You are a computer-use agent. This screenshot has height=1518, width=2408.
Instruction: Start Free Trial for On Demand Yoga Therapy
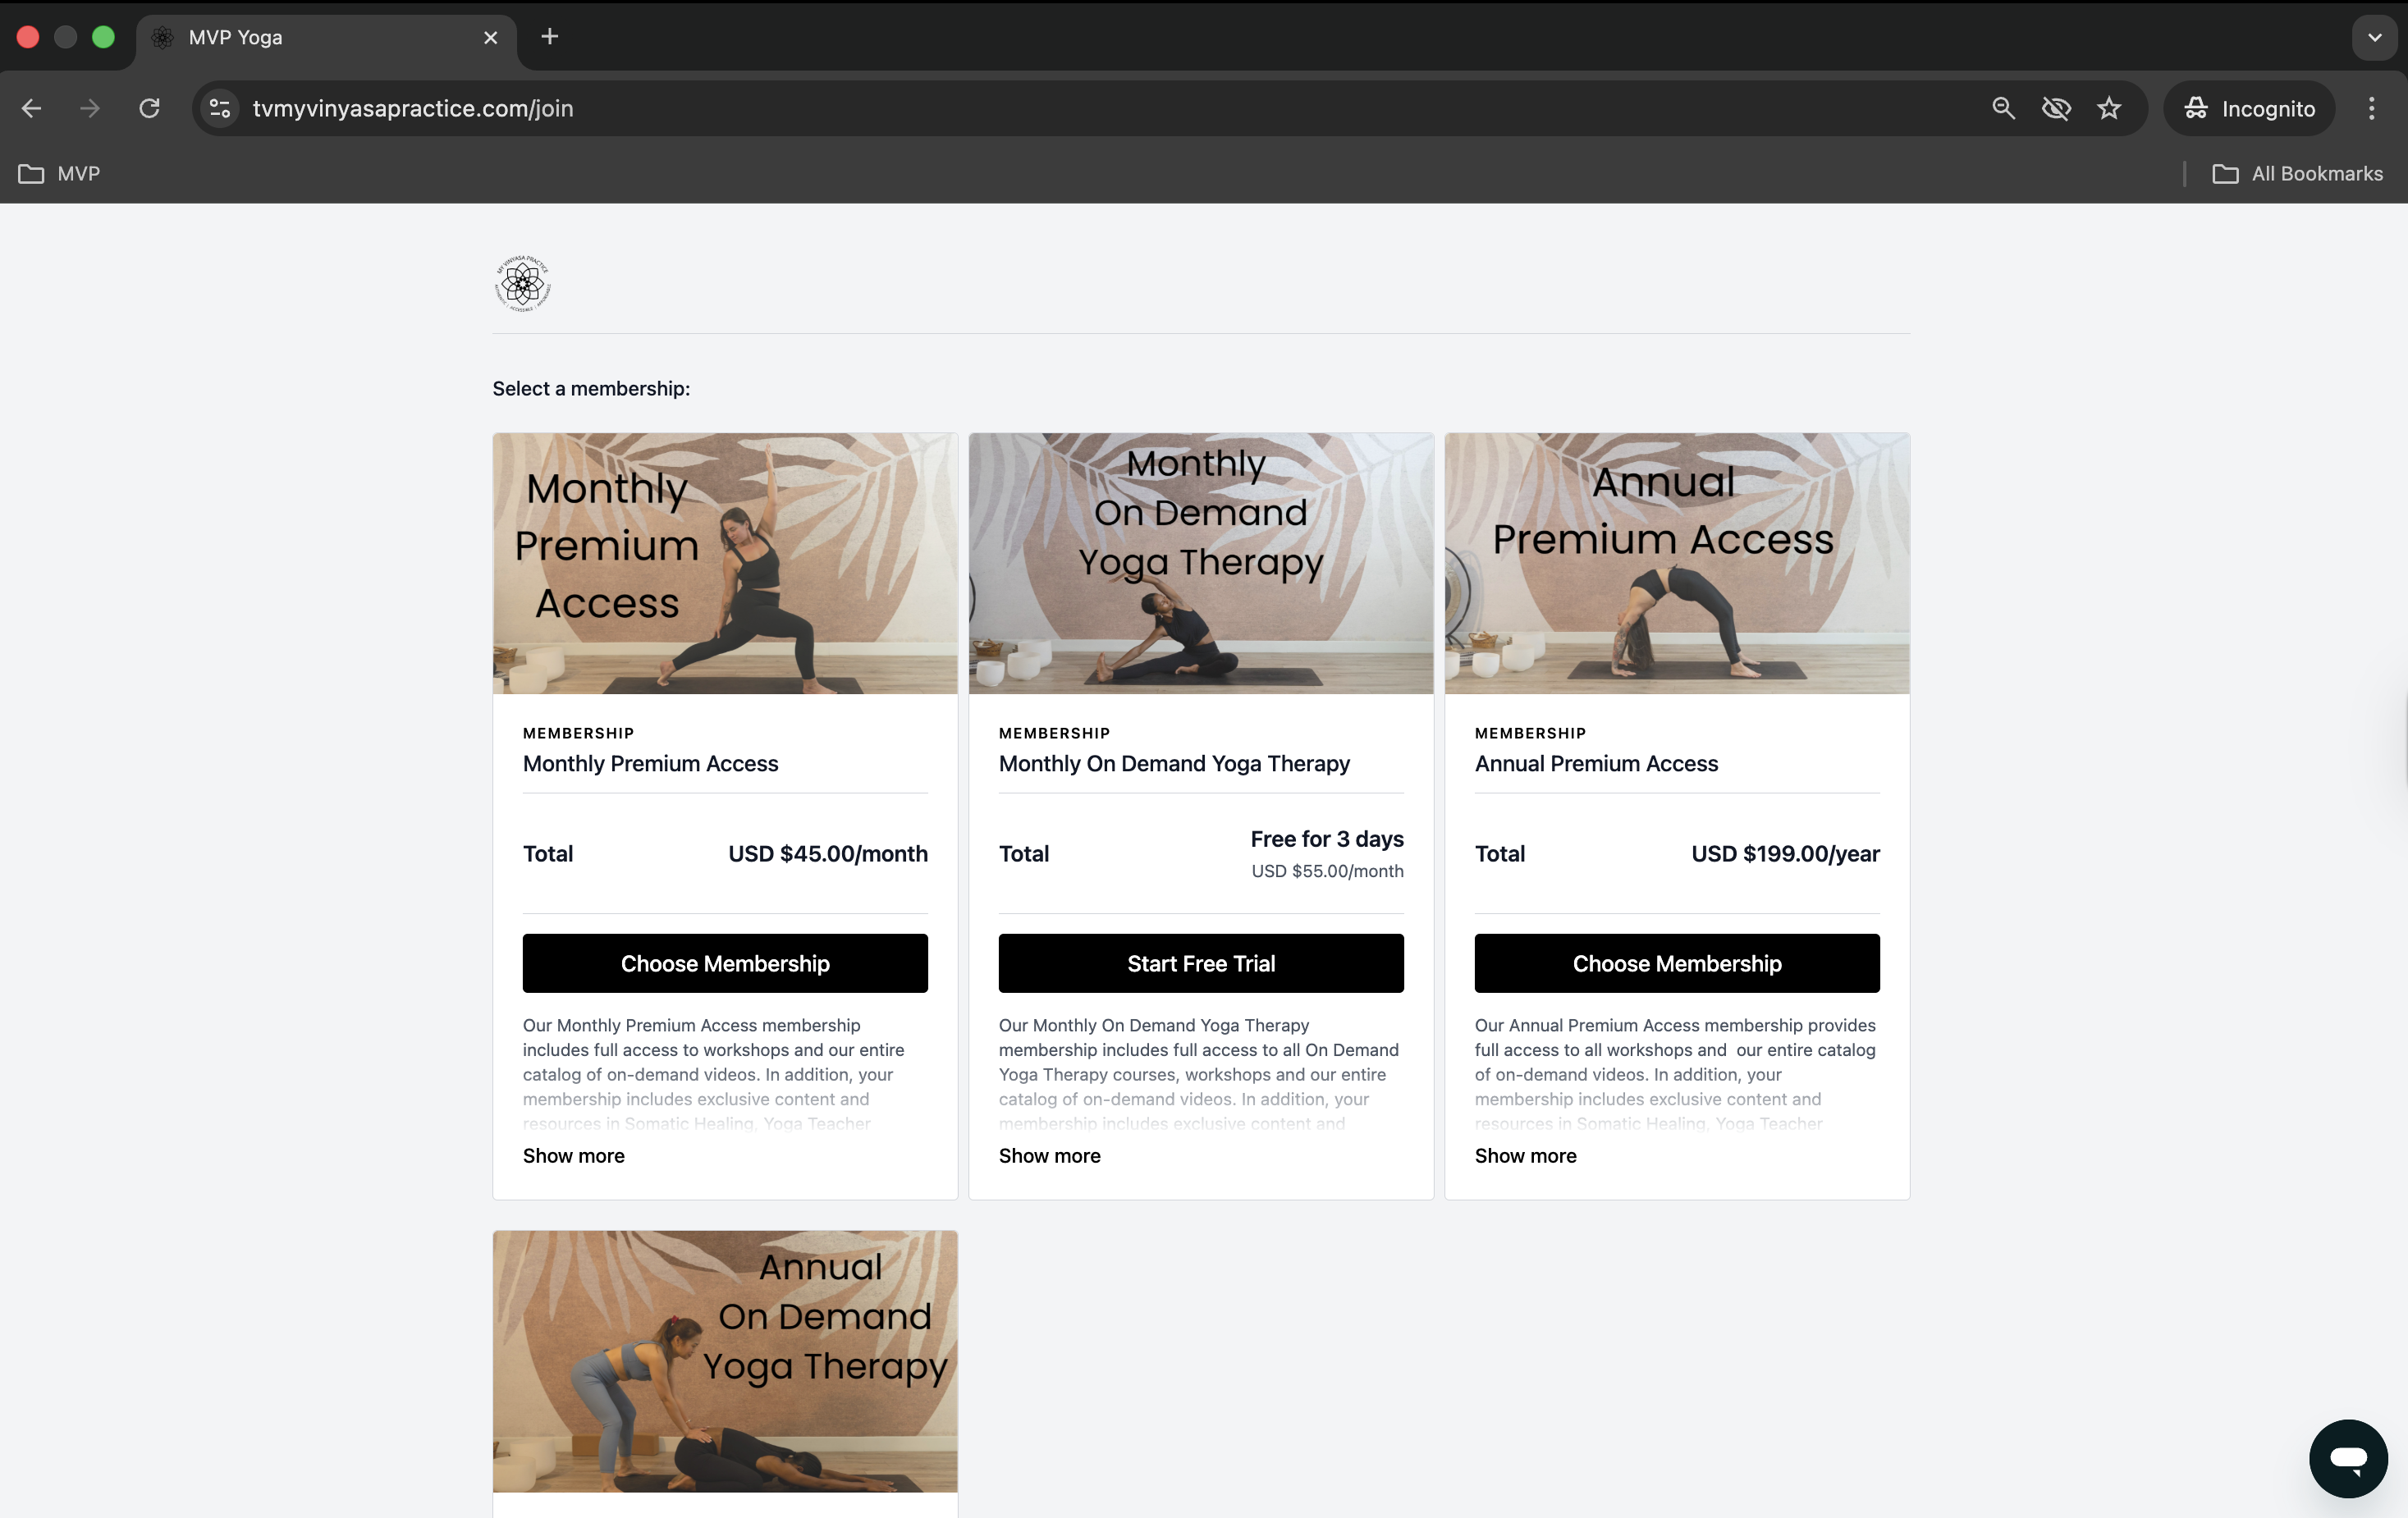click(x=1201, y=963)
